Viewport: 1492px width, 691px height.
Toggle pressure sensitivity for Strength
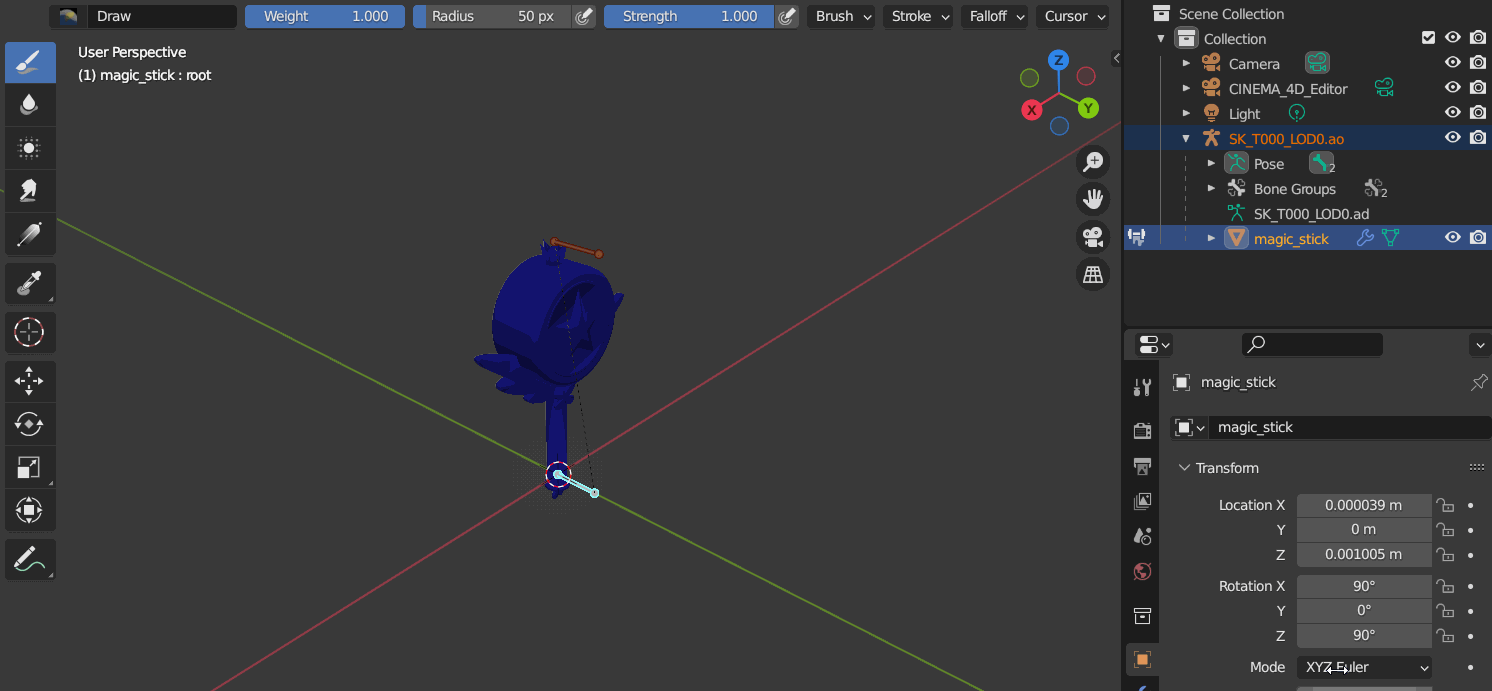coord(787,16)
